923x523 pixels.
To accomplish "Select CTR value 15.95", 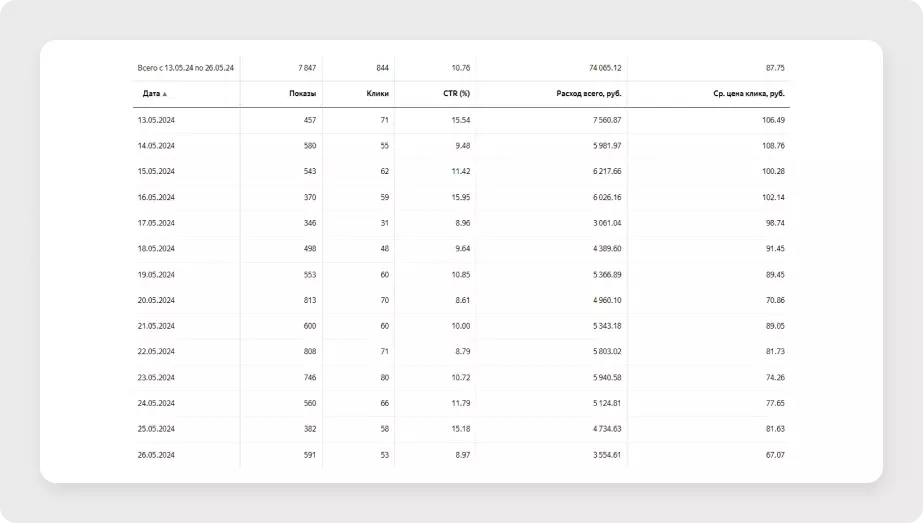I will (461, 197).
